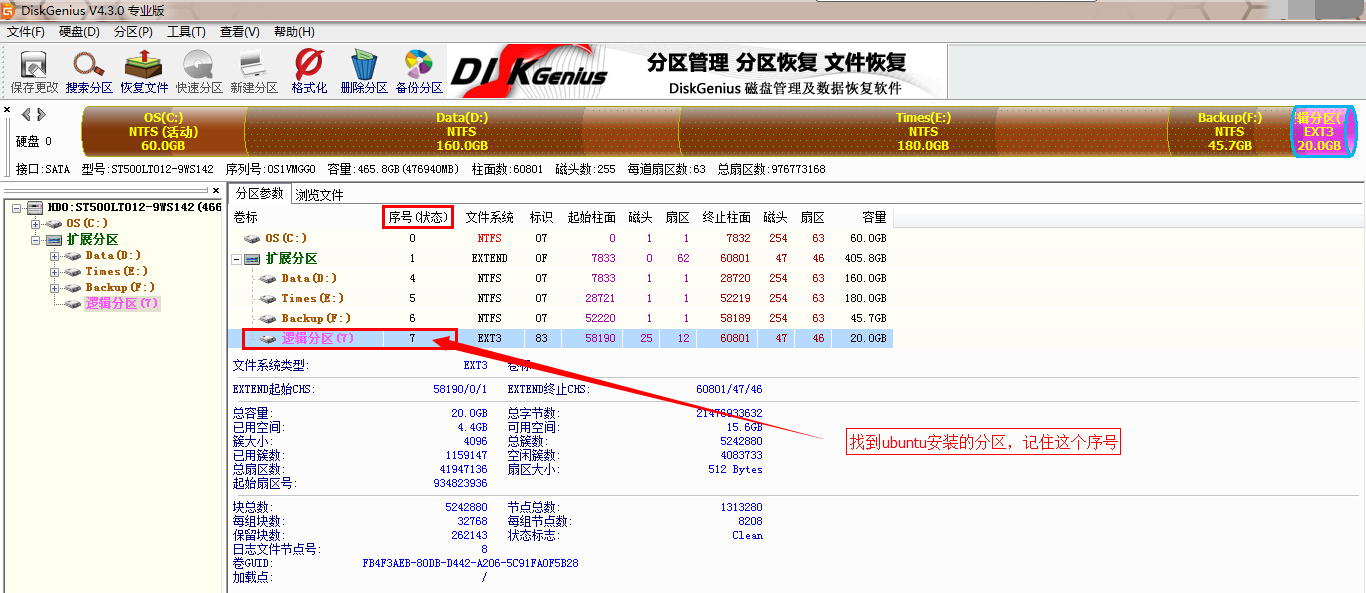Close the left tree panel using X
This screenshot has width=1366, height=593.
click(215, 190)
